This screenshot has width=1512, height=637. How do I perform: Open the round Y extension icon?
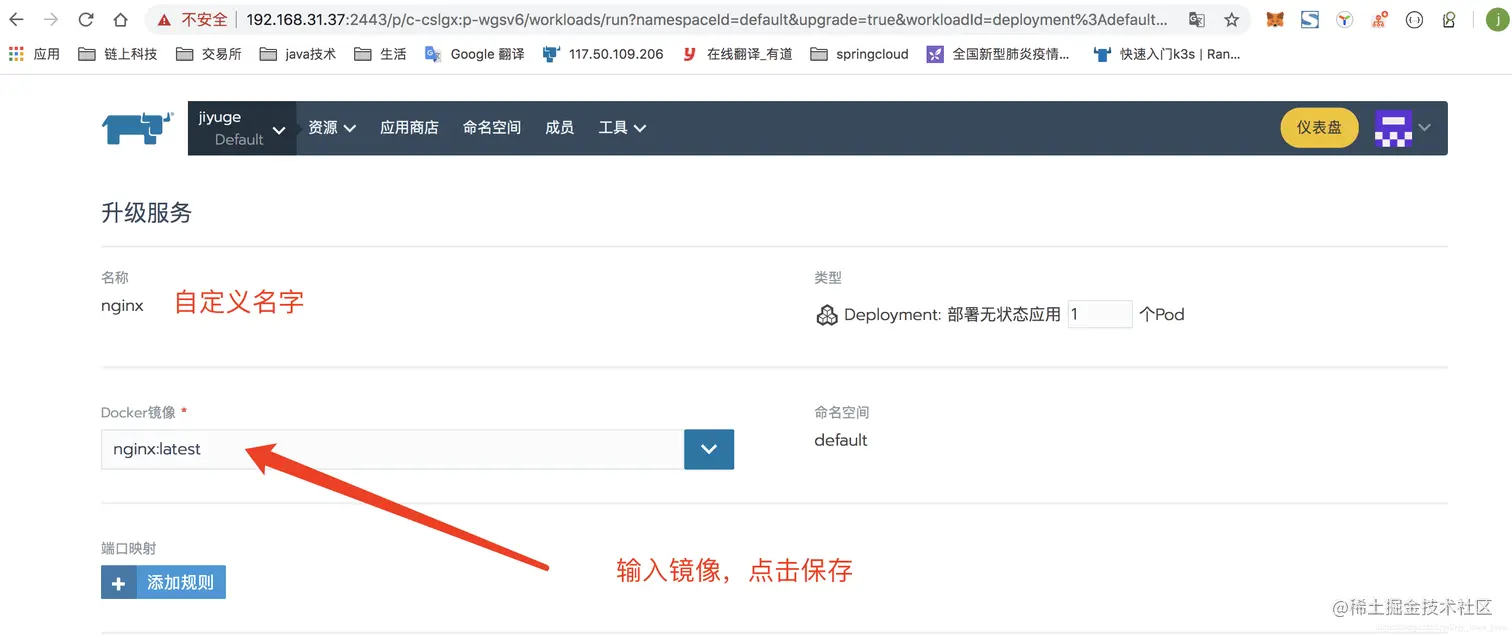pos(1345,19)
